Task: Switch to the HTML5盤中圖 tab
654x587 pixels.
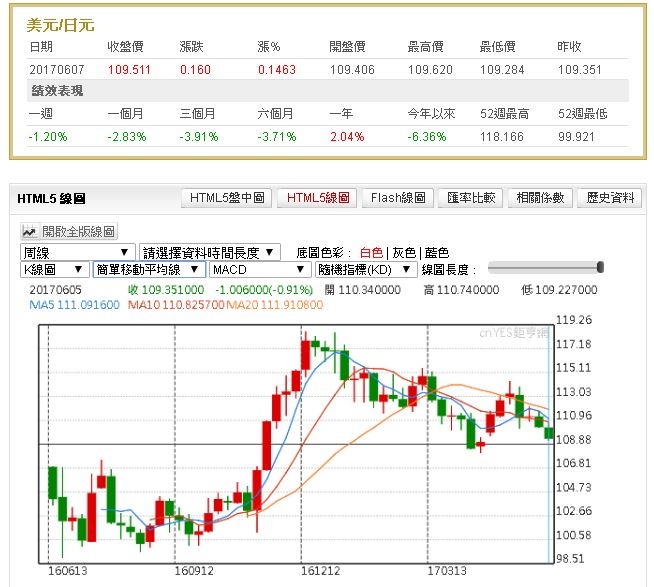Action: pyautogui.click(x=227, y=198)
